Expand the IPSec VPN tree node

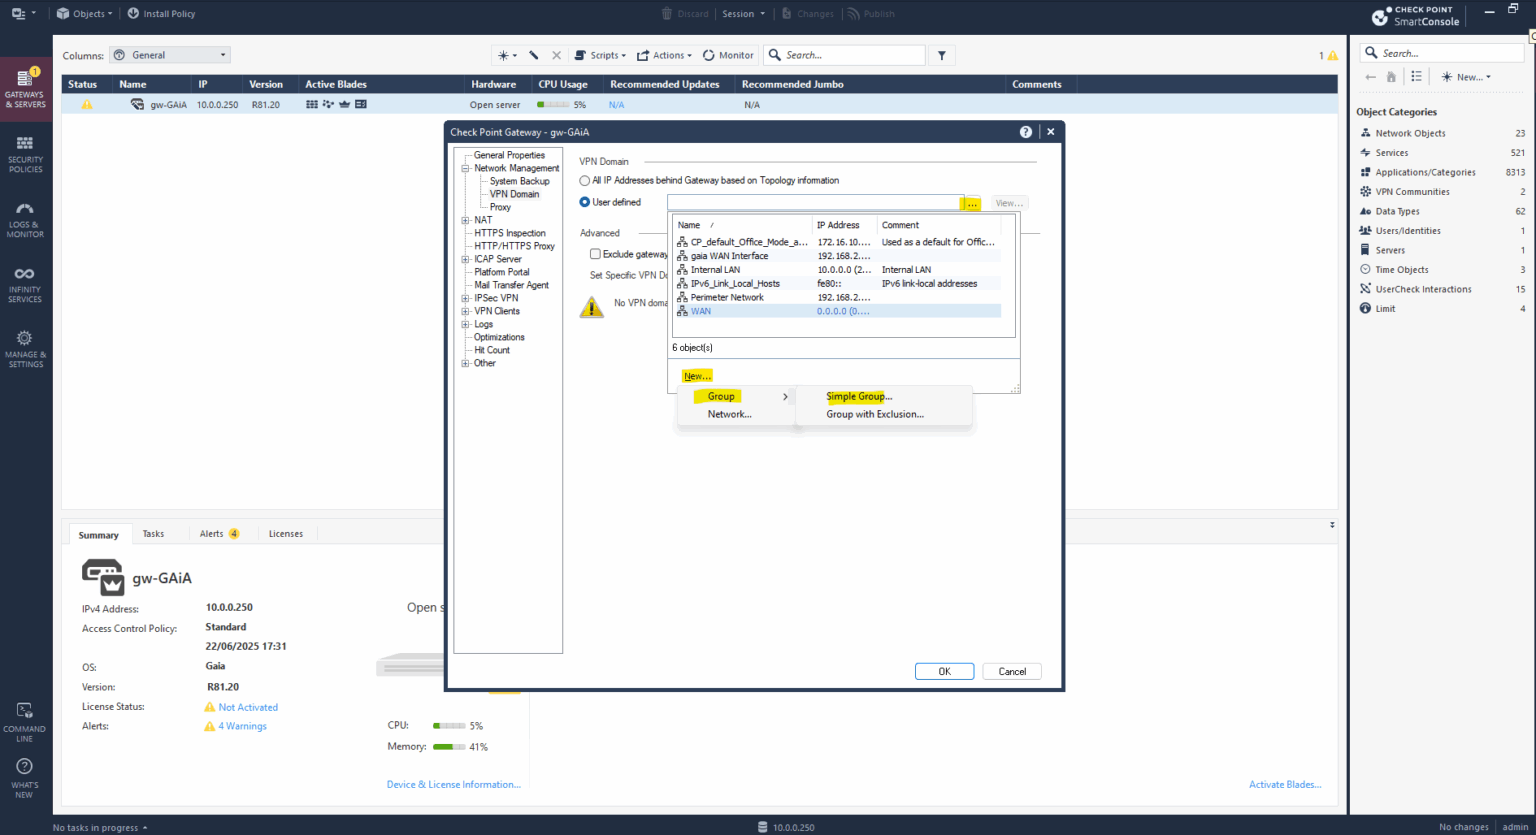[x=464, y=297]
